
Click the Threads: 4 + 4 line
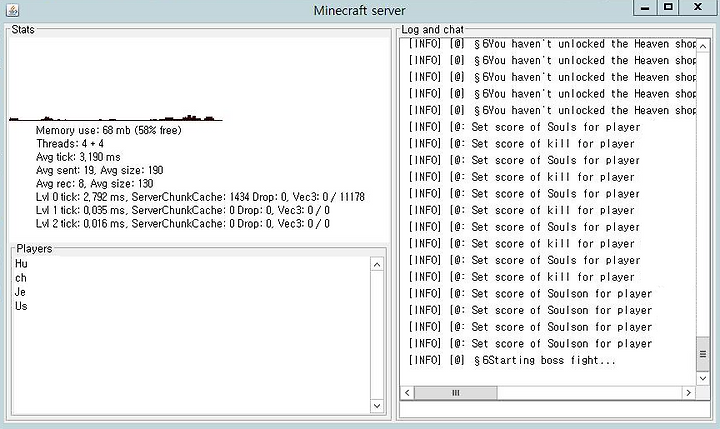coord(70,144)
